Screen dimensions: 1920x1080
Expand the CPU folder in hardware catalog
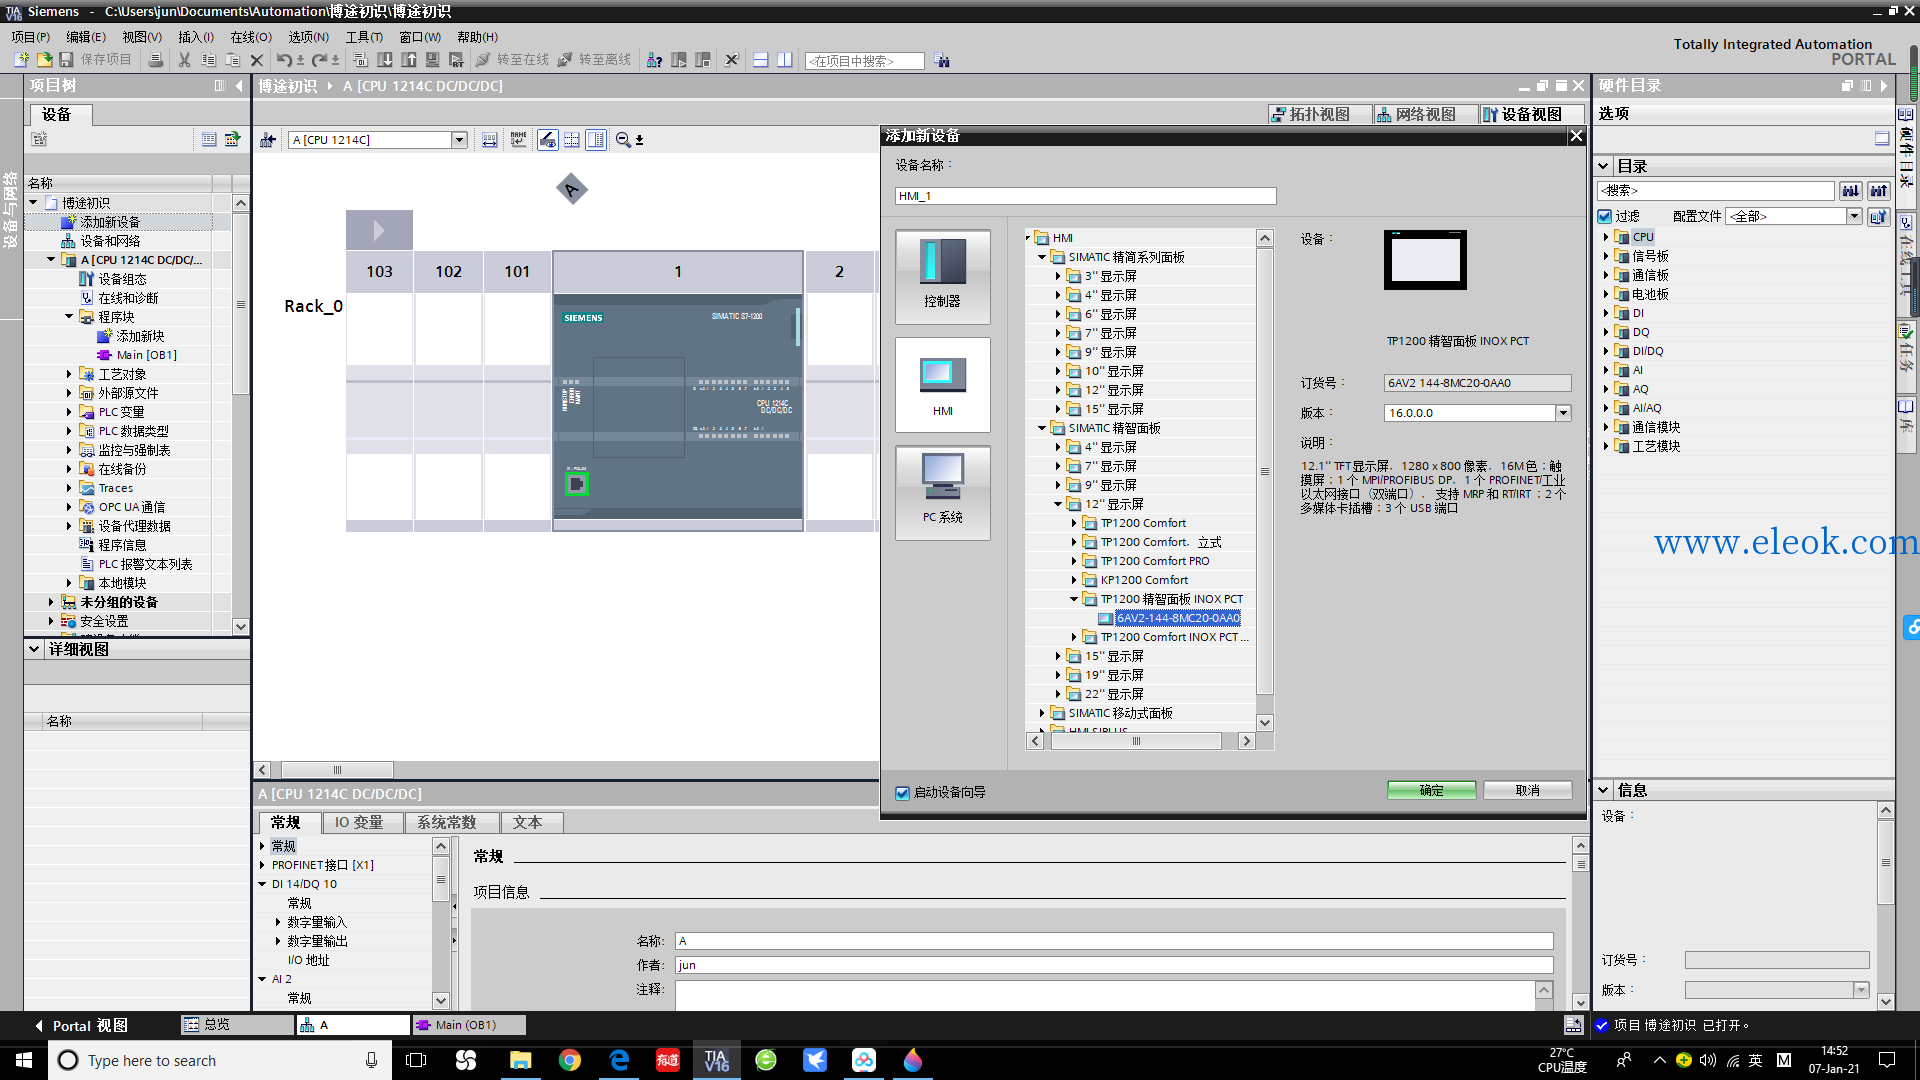(x=1606, y=237)
